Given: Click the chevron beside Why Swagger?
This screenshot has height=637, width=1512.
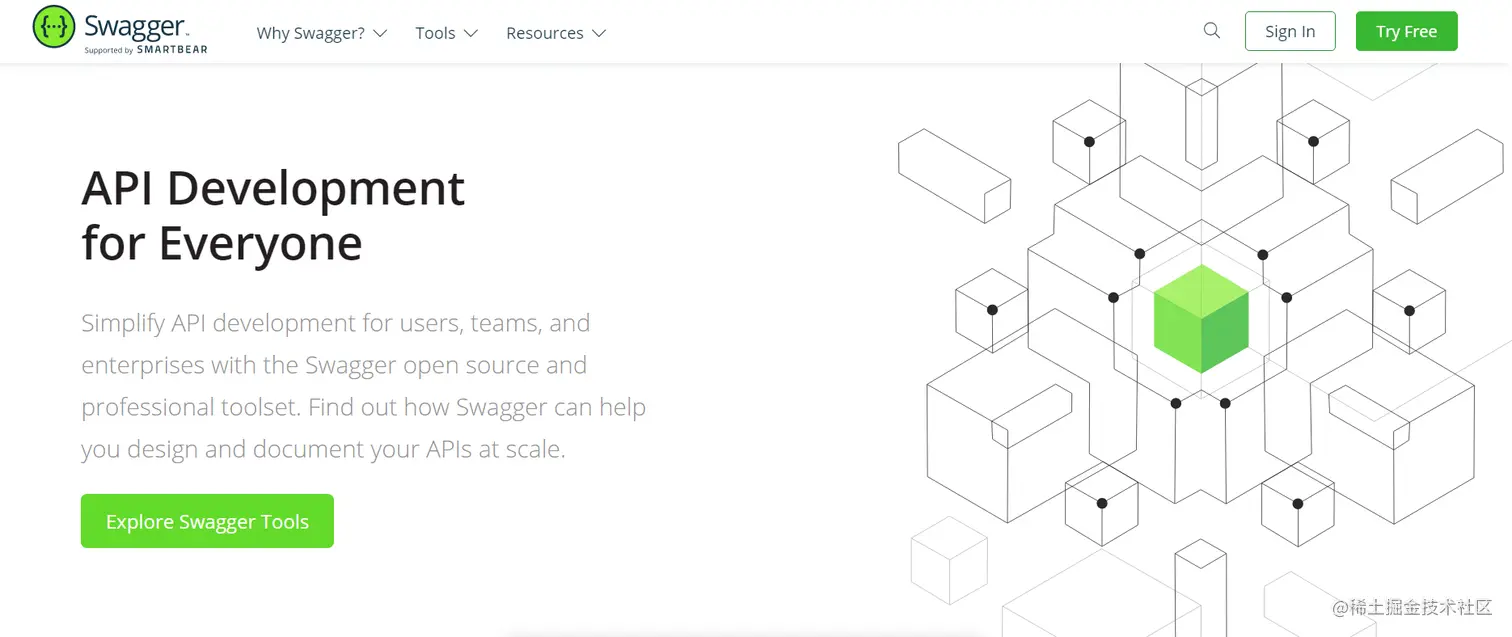Looking at the screenshot, I should [380, 33].
